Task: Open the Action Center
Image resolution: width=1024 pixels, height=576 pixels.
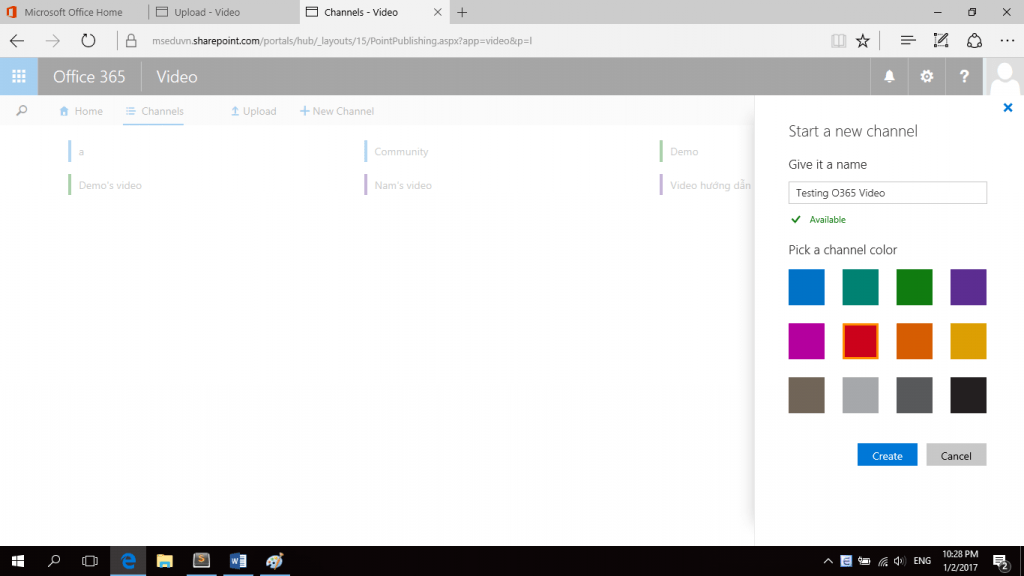Action: click(x=1000, y=561)
